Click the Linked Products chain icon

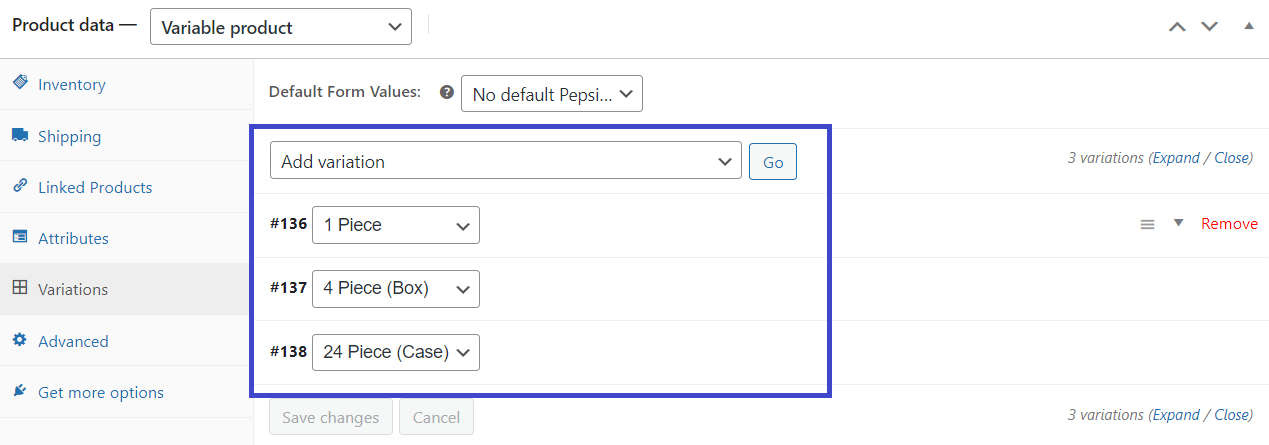(19, 186)
